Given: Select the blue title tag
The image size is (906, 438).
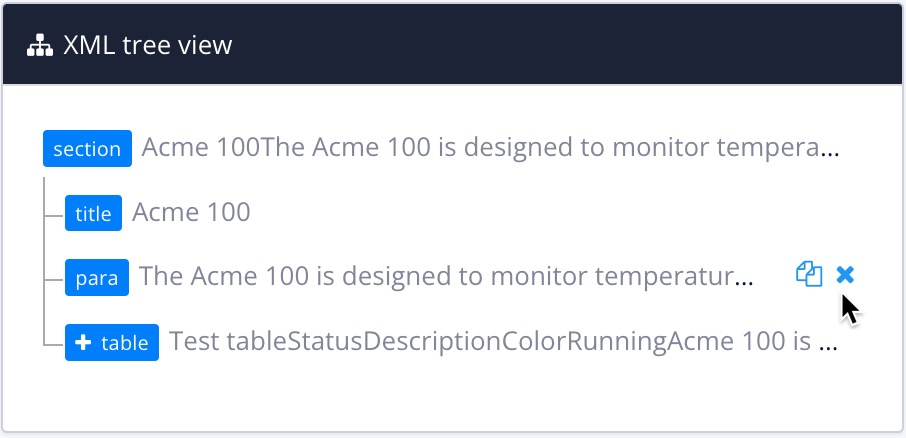Looking at the screenshot, I should coord(93,213).
